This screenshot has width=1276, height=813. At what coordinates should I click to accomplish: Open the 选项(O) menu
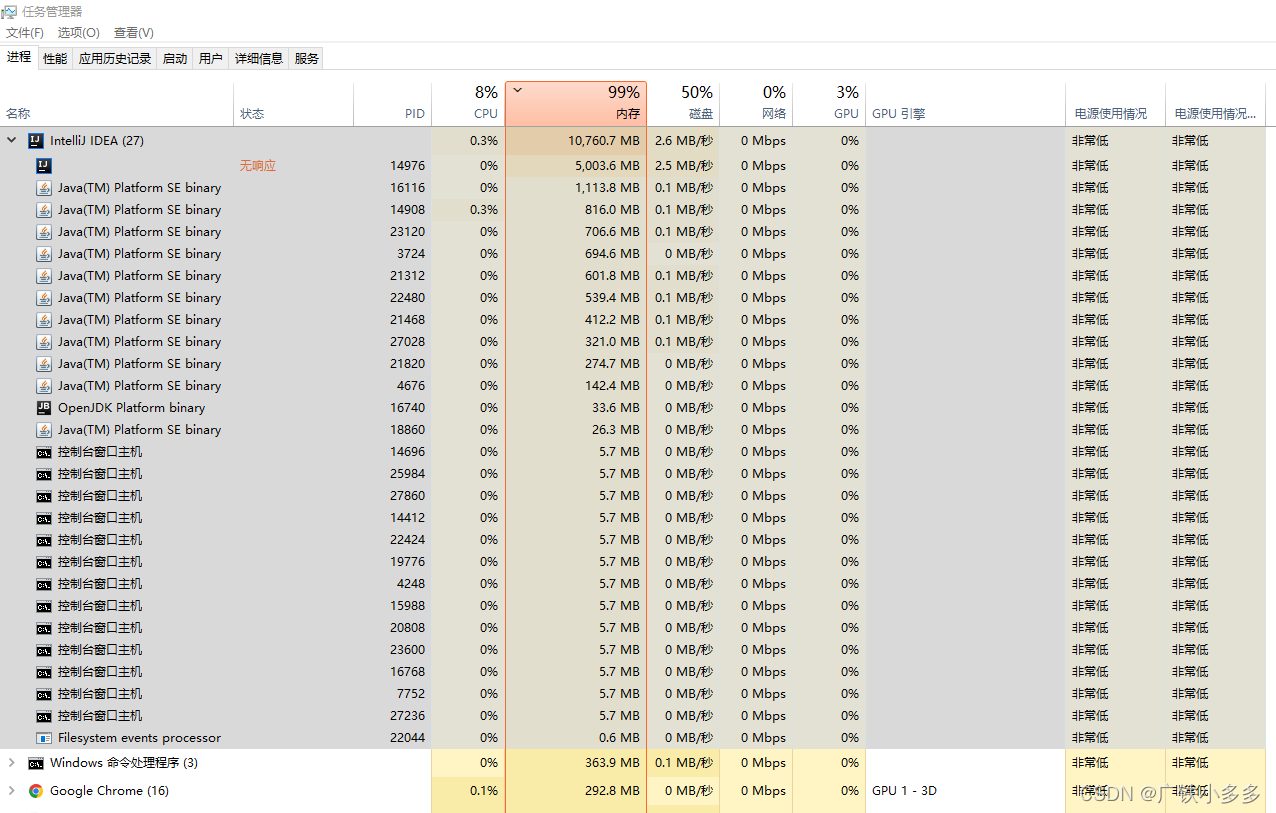[x=78, y=33]
